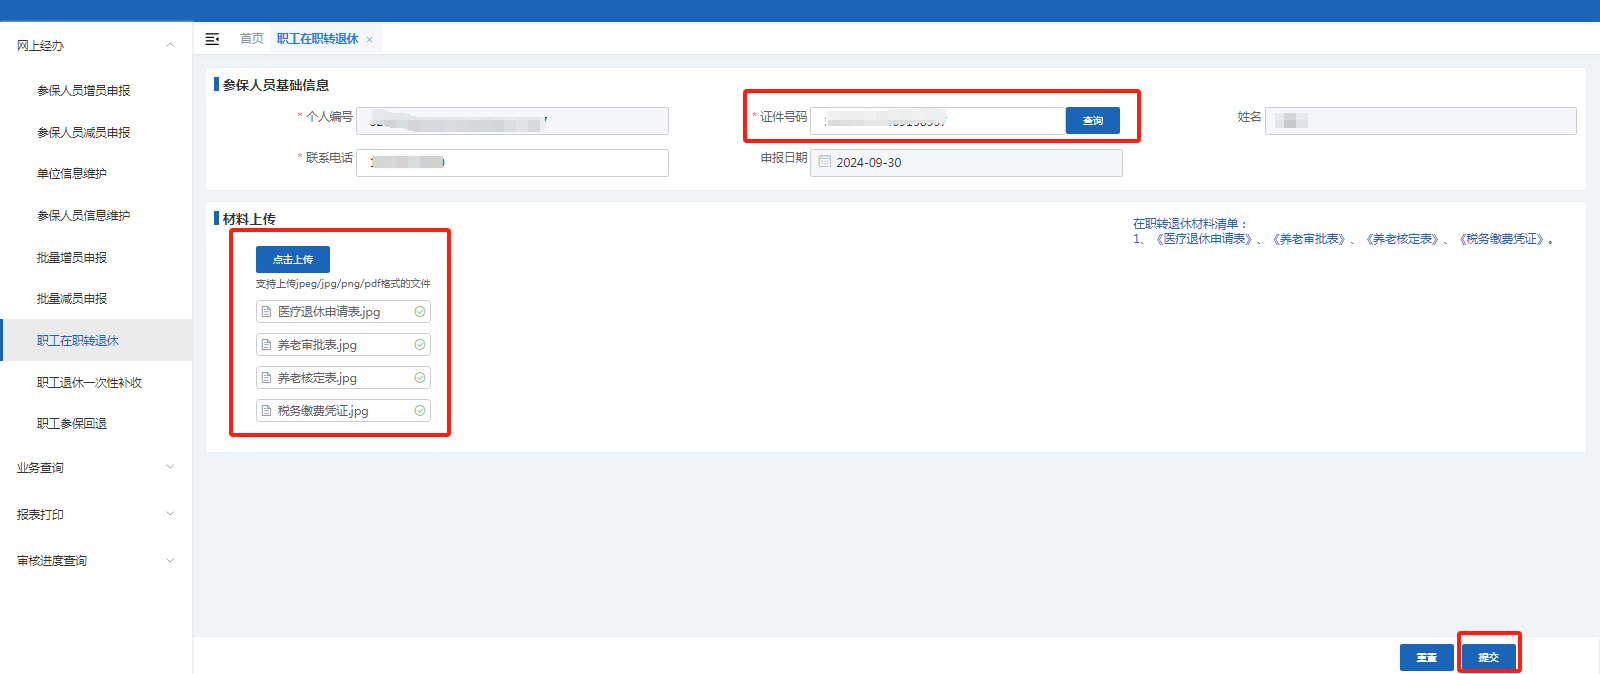Focus the 个人编号 input field
This screenshot has height=674, width=1600.
pyautogui.click(x=512, y=121)
